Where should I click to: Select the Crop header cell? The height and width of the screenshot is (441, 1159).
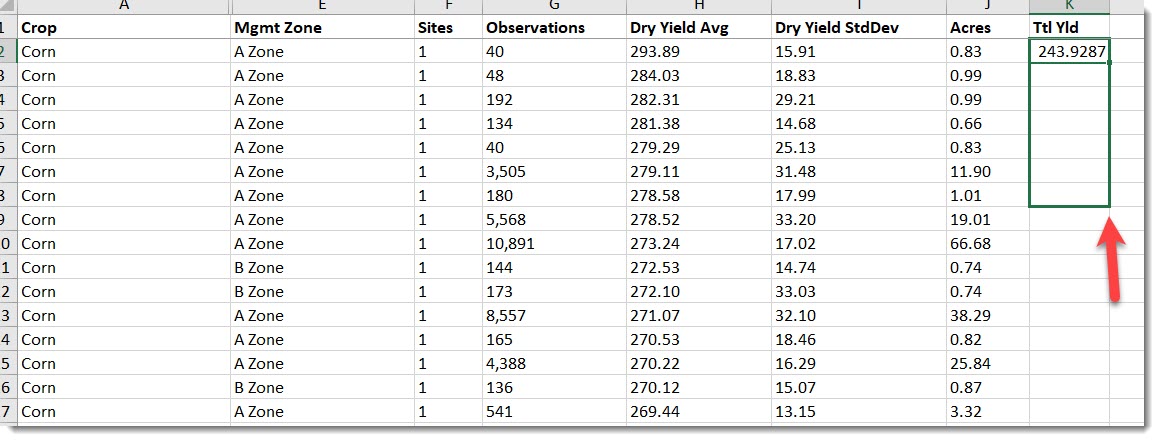point(122,27)
